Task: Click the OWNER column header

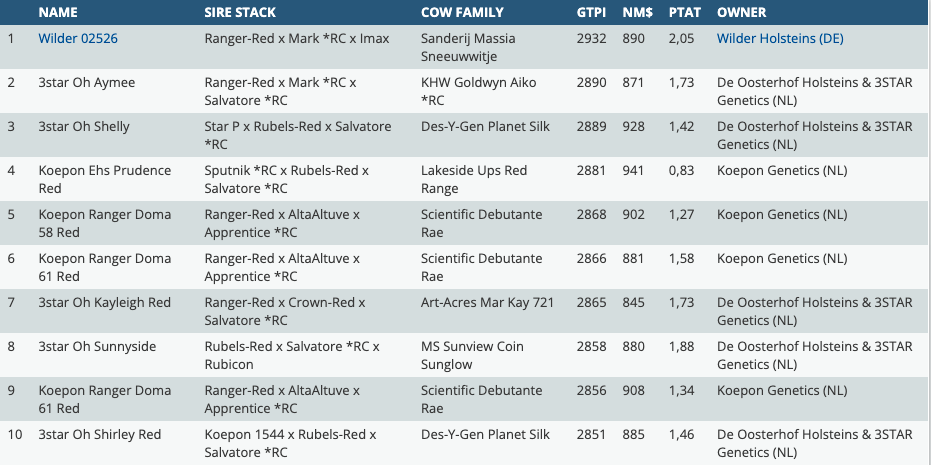Action: [742, 13]
